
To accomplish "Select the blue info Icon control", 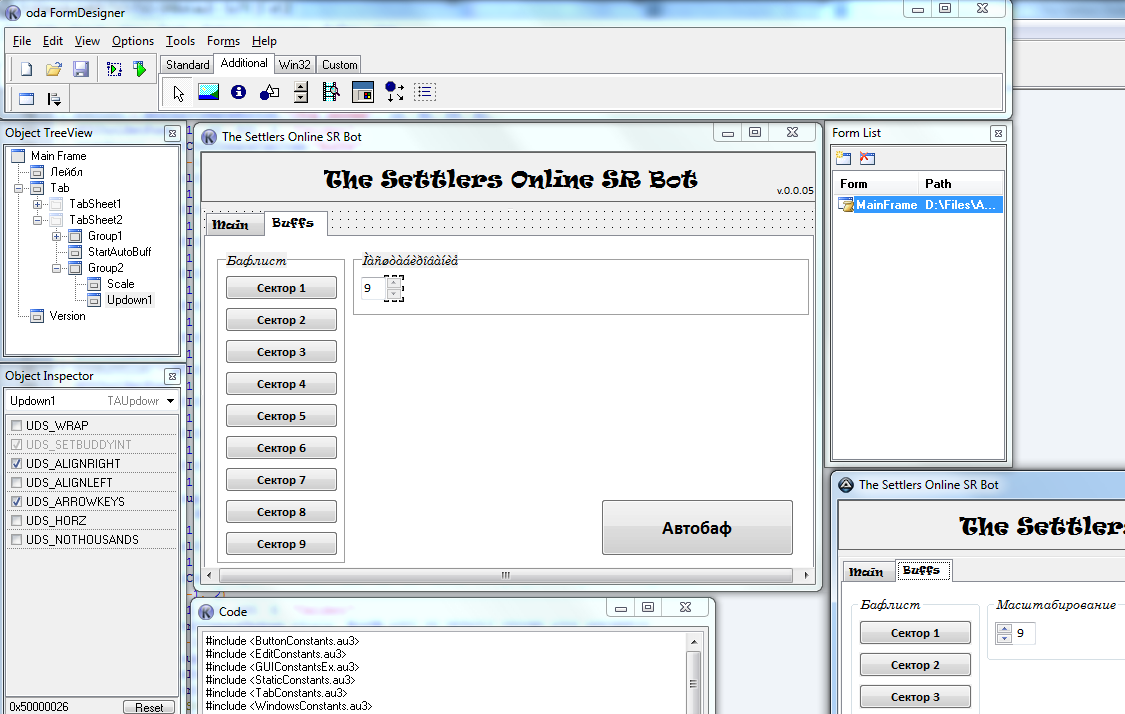I will click(x=239, y=92).
